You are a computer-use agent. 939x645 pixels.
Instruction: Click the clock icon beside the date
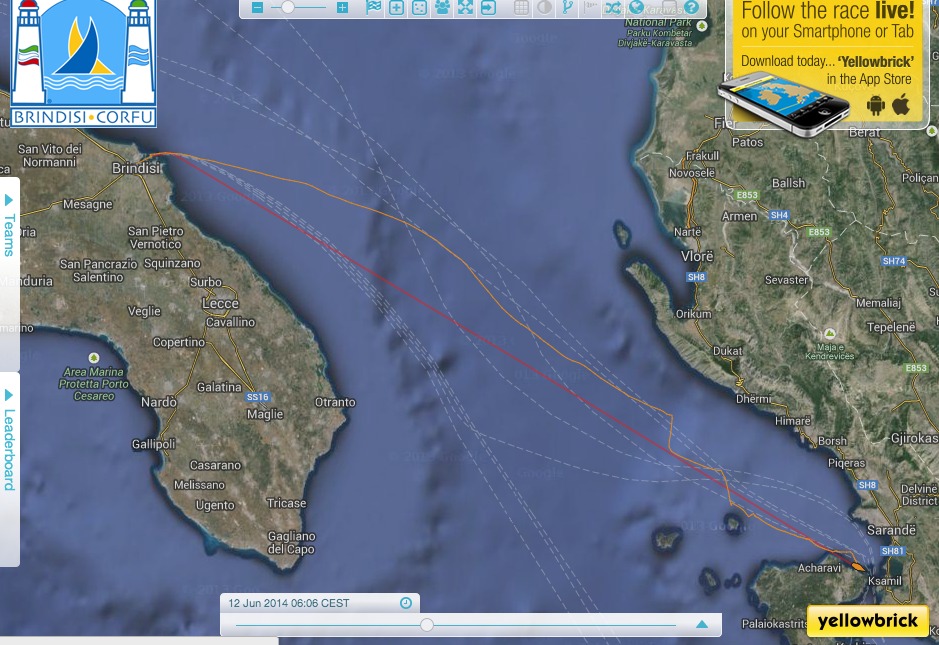406,603
